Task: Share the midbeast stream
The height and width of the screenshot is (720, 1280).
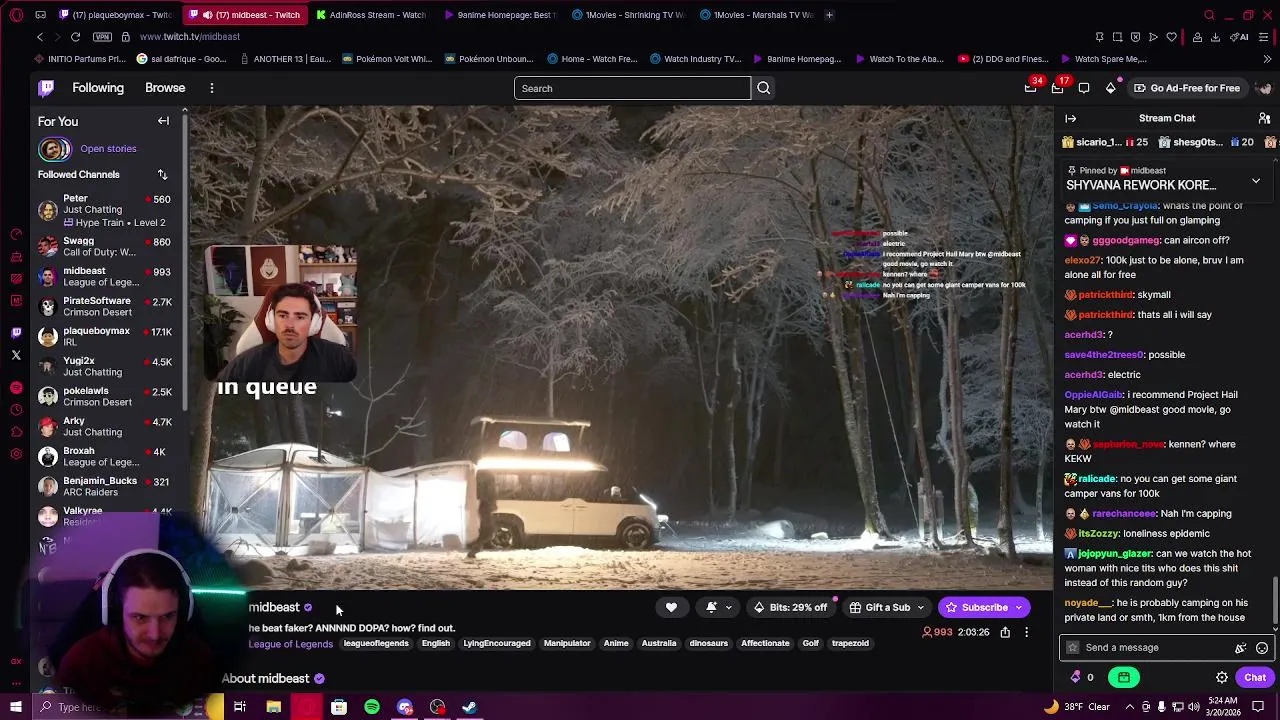Action: [1005, 632]
